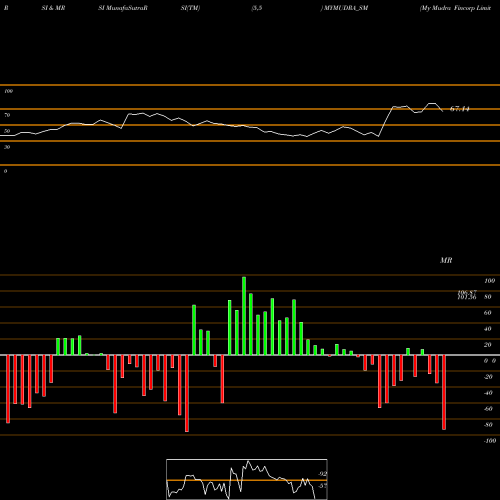The image size is (500, 500).
Task: Open the mini overview chart thumbnail
Action: tap(247, 479)
